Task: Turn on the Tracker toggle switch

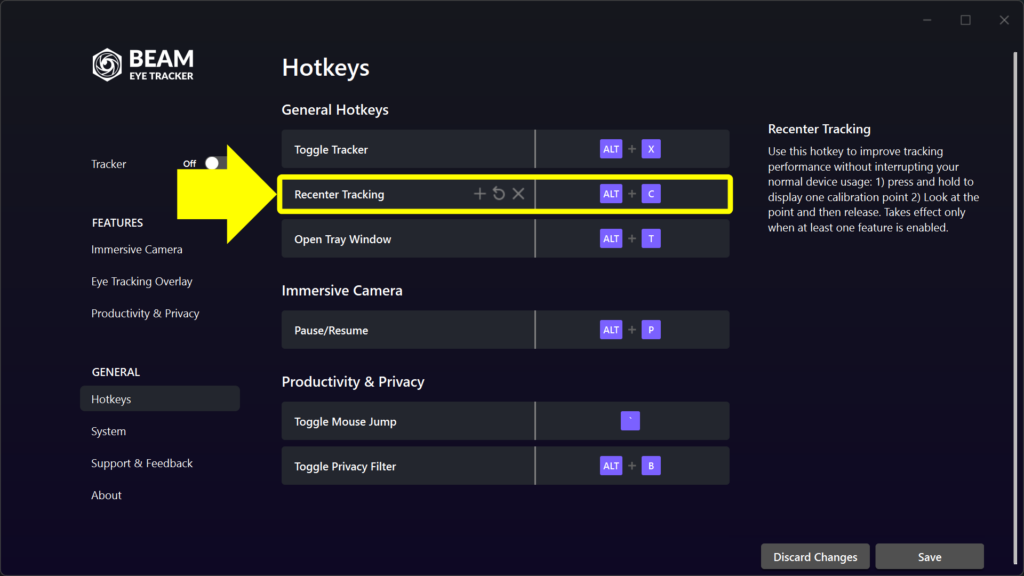Action: tap(215, 163)
